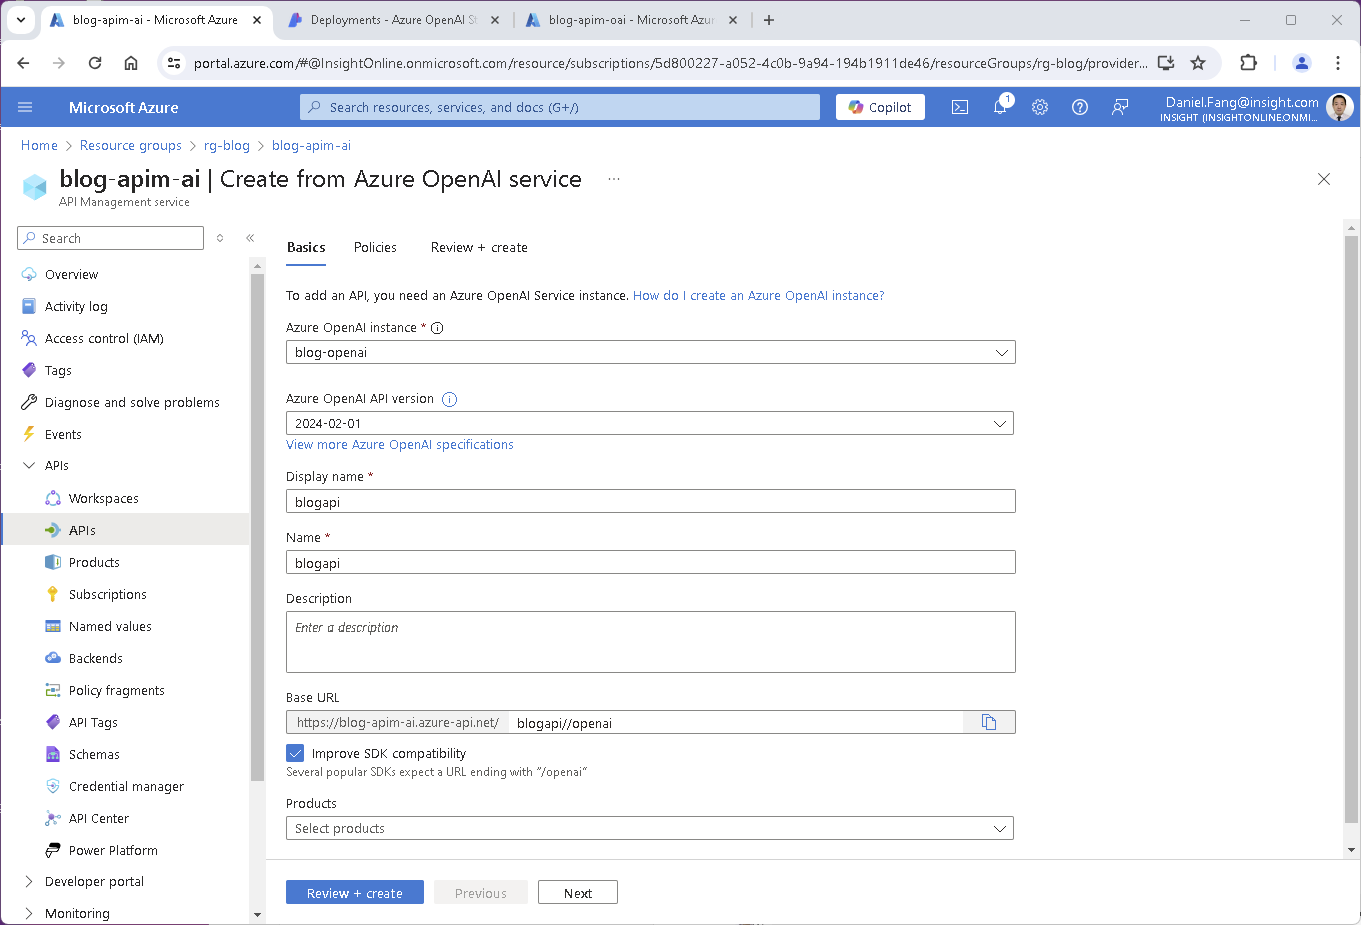The width and height of the screenshot is (1361, 925).
Task: Click the Home breadcrumb
Action: coord(39,145)
